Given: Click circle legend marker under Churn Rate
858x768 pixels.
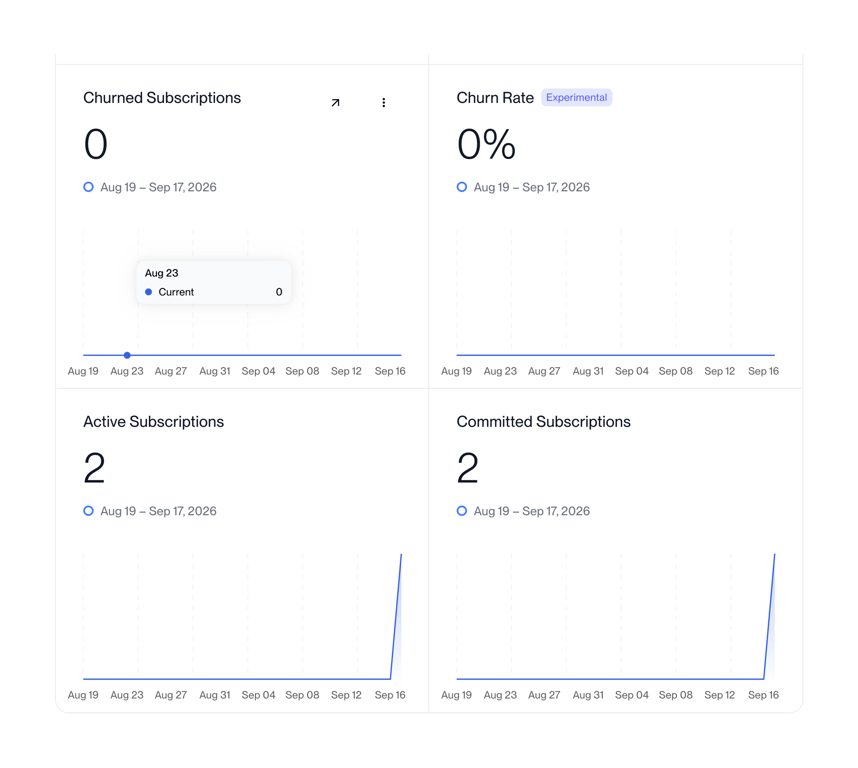Looking at the screenshot, I should [462, 187].
